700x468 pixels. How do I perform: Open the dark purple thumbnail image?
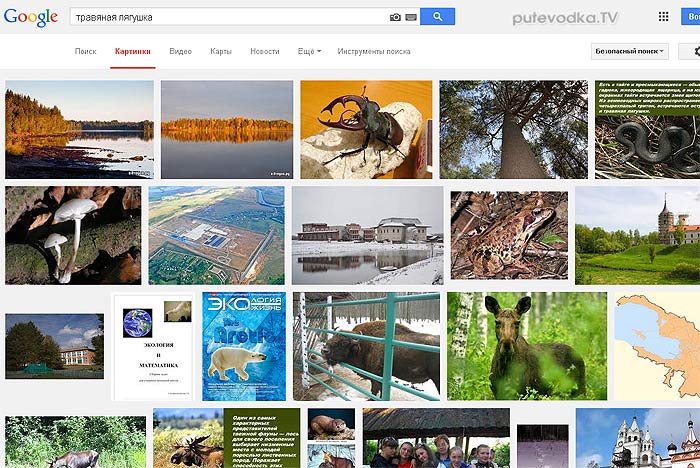pos(542,446)
